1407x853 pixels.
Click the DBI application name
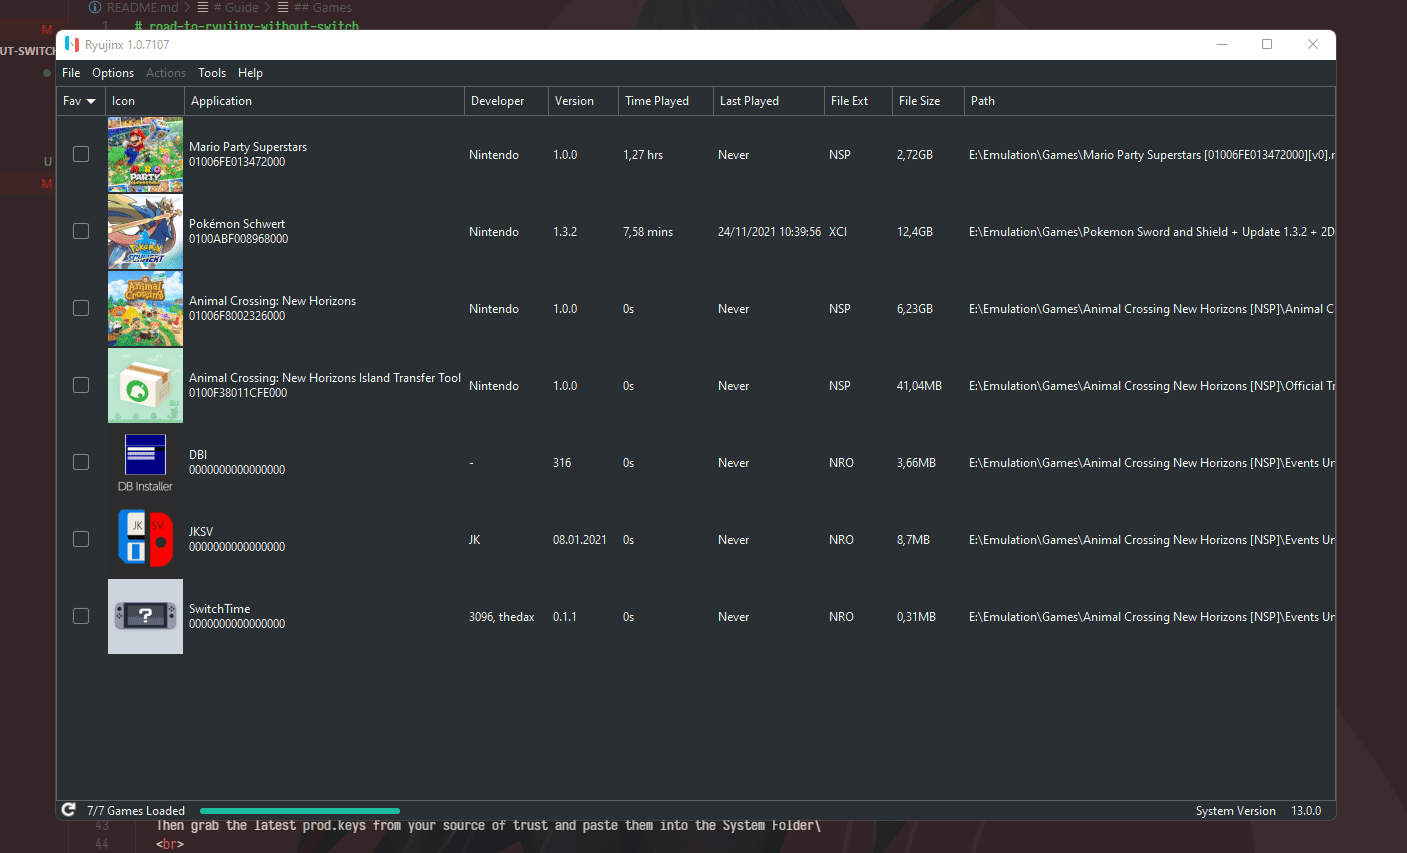(x=198, y=455)
